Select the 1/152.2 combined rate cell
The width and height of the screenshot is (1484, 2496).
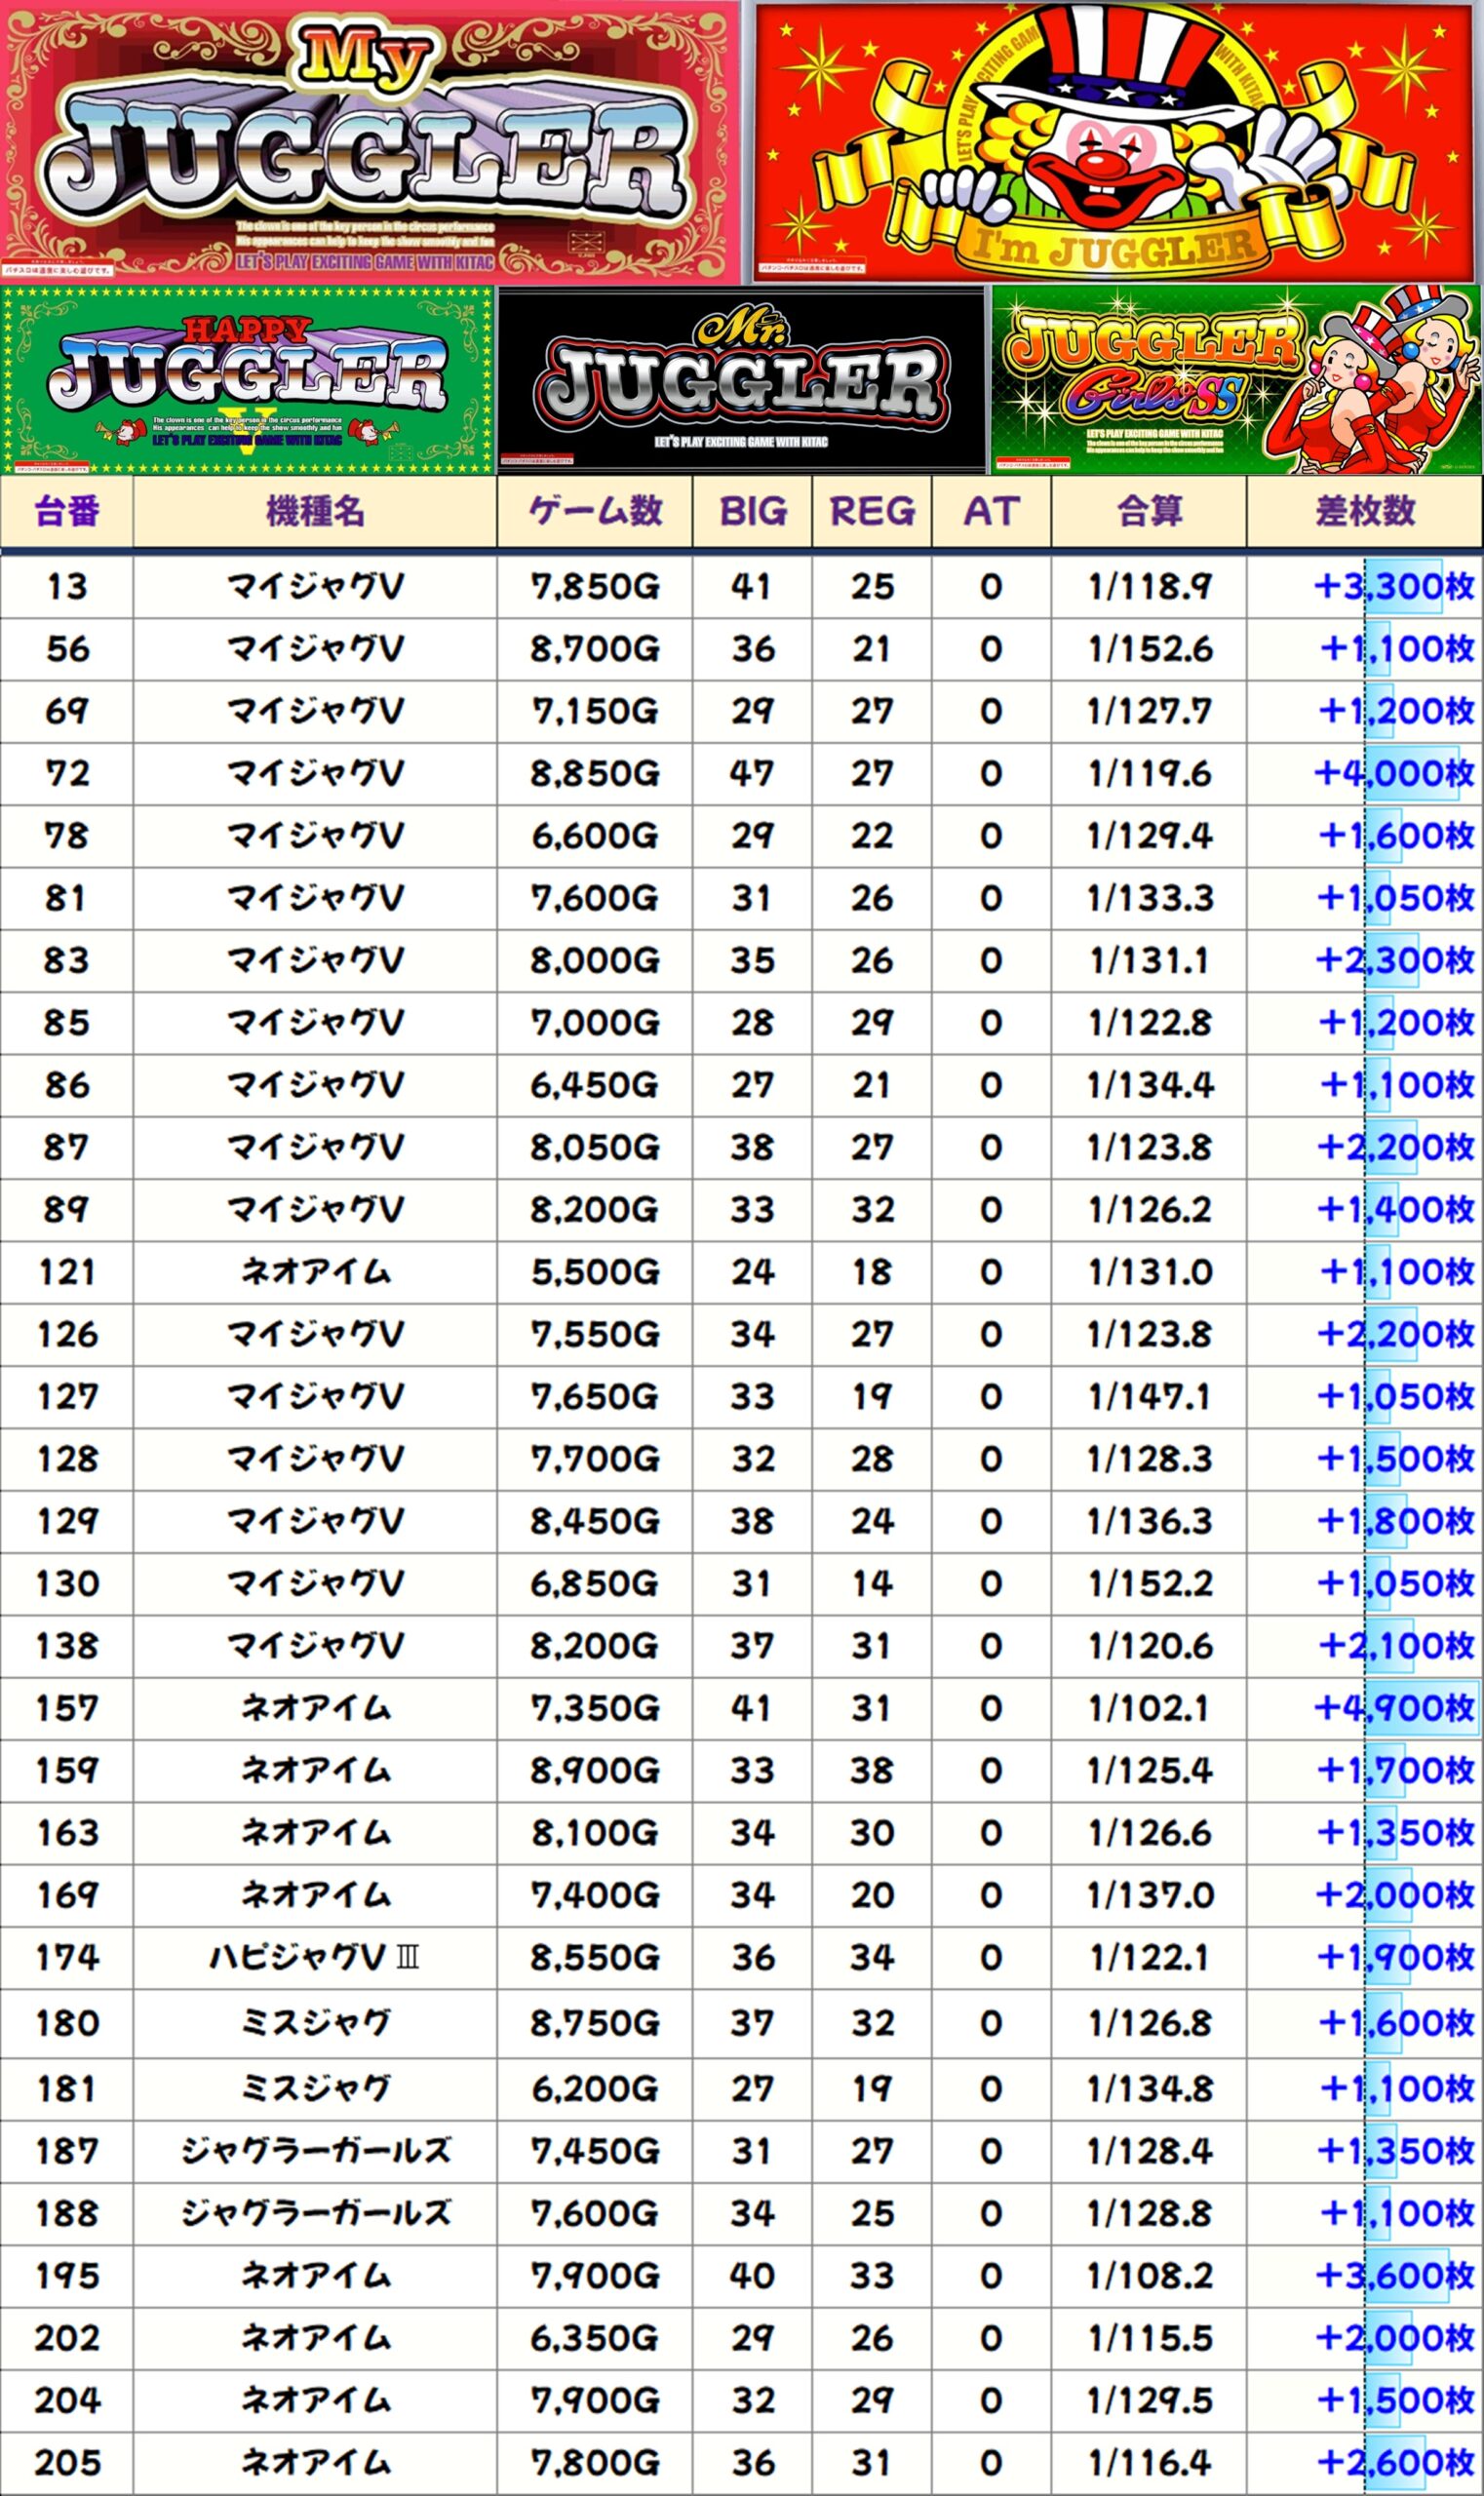tap(1150, 1584)
